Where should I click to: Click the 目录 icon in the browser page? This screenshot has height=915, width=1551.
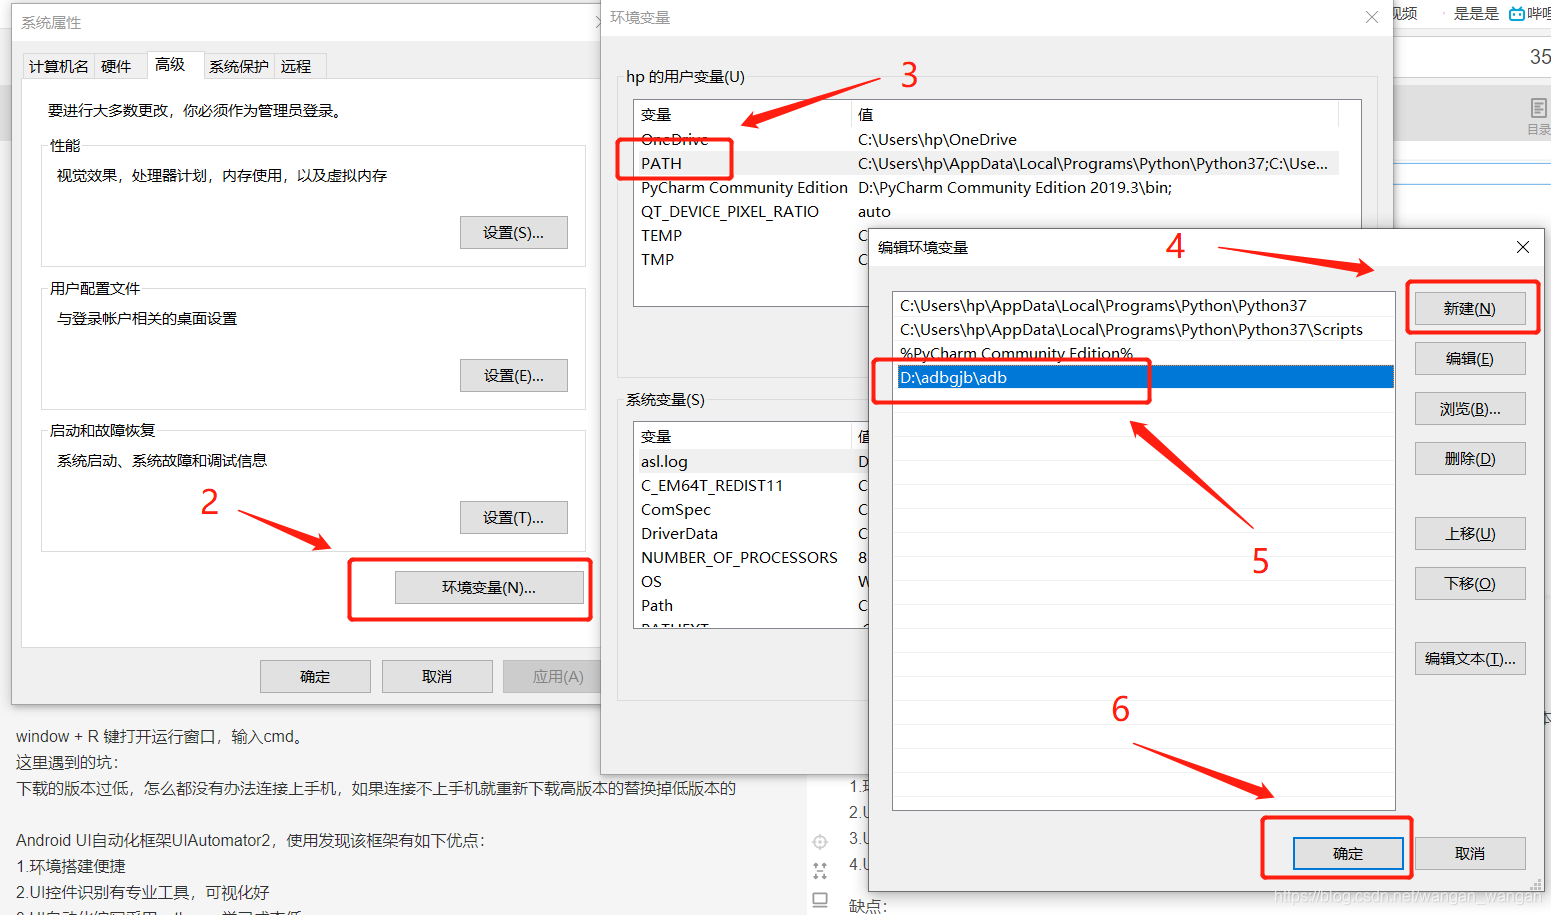point(1538,115)
